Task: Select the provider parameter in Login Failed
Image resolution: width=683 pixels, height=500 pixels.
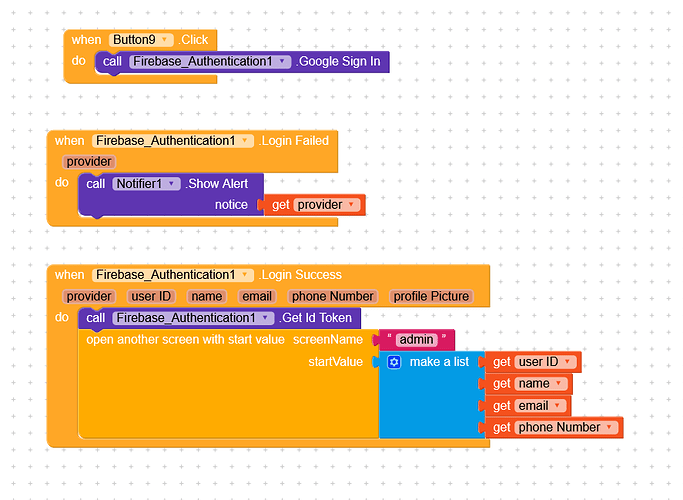Action: pos(89,162)
